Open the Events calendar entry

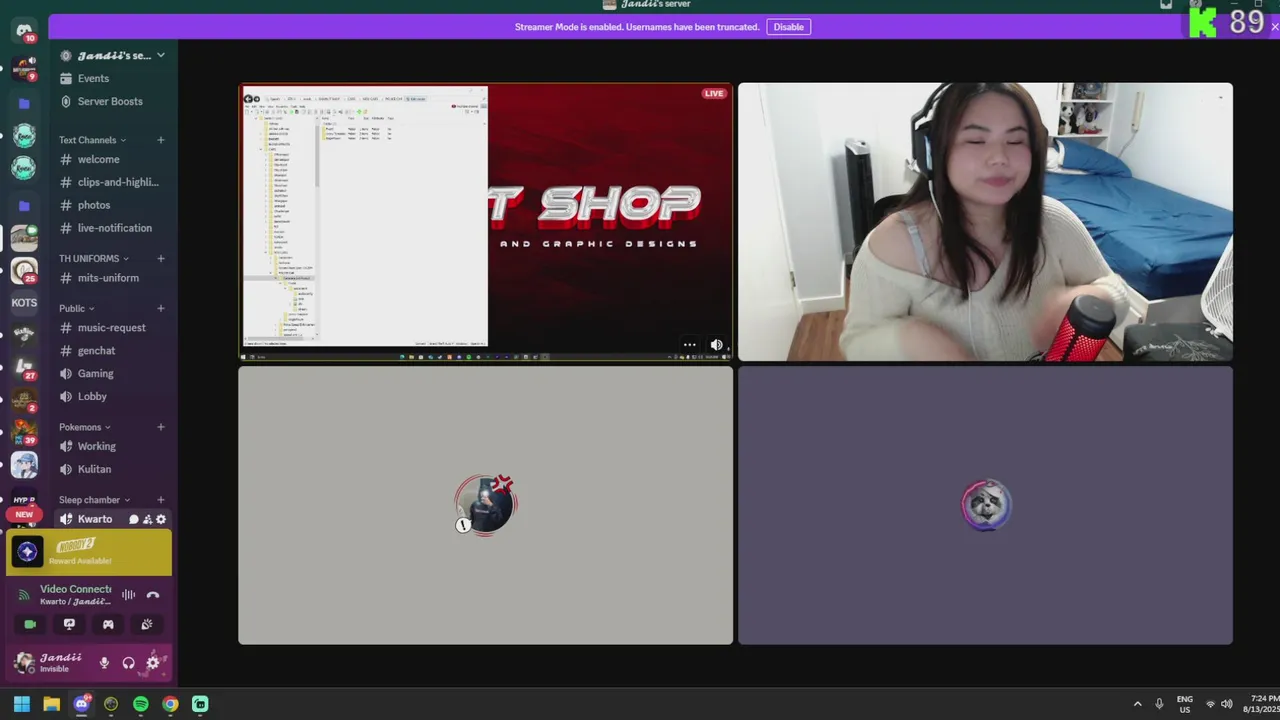(93, 78)
